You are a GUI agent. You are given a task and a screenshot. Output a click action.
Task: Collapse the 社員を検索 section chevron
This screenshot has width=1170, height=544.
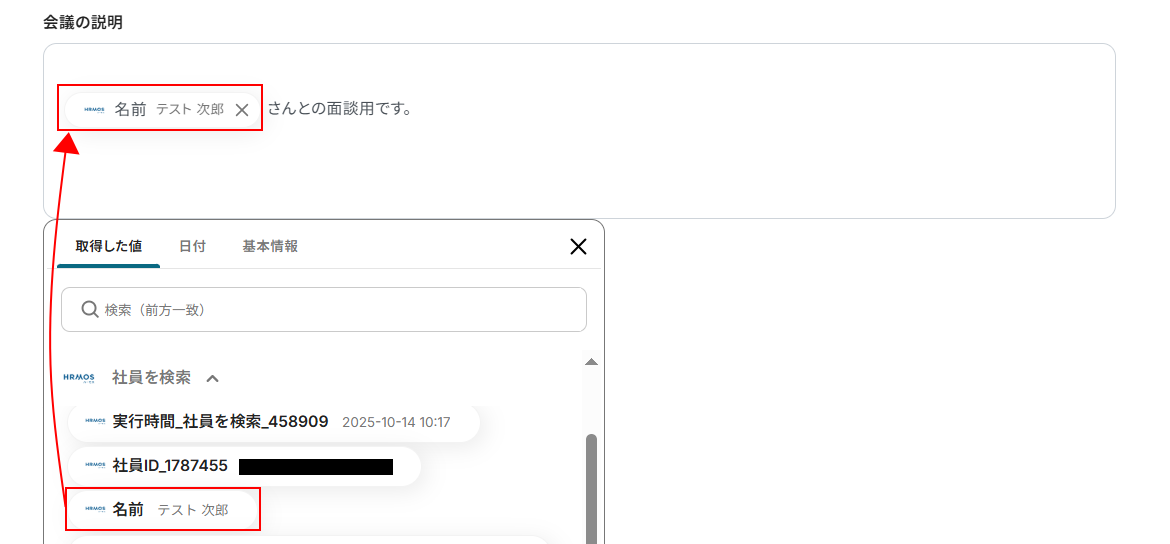point(213,378)
